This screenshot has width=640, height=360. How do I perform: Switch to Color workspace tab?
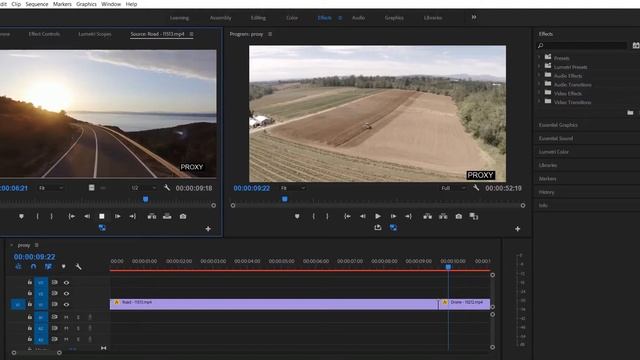[x=292, y=18]
